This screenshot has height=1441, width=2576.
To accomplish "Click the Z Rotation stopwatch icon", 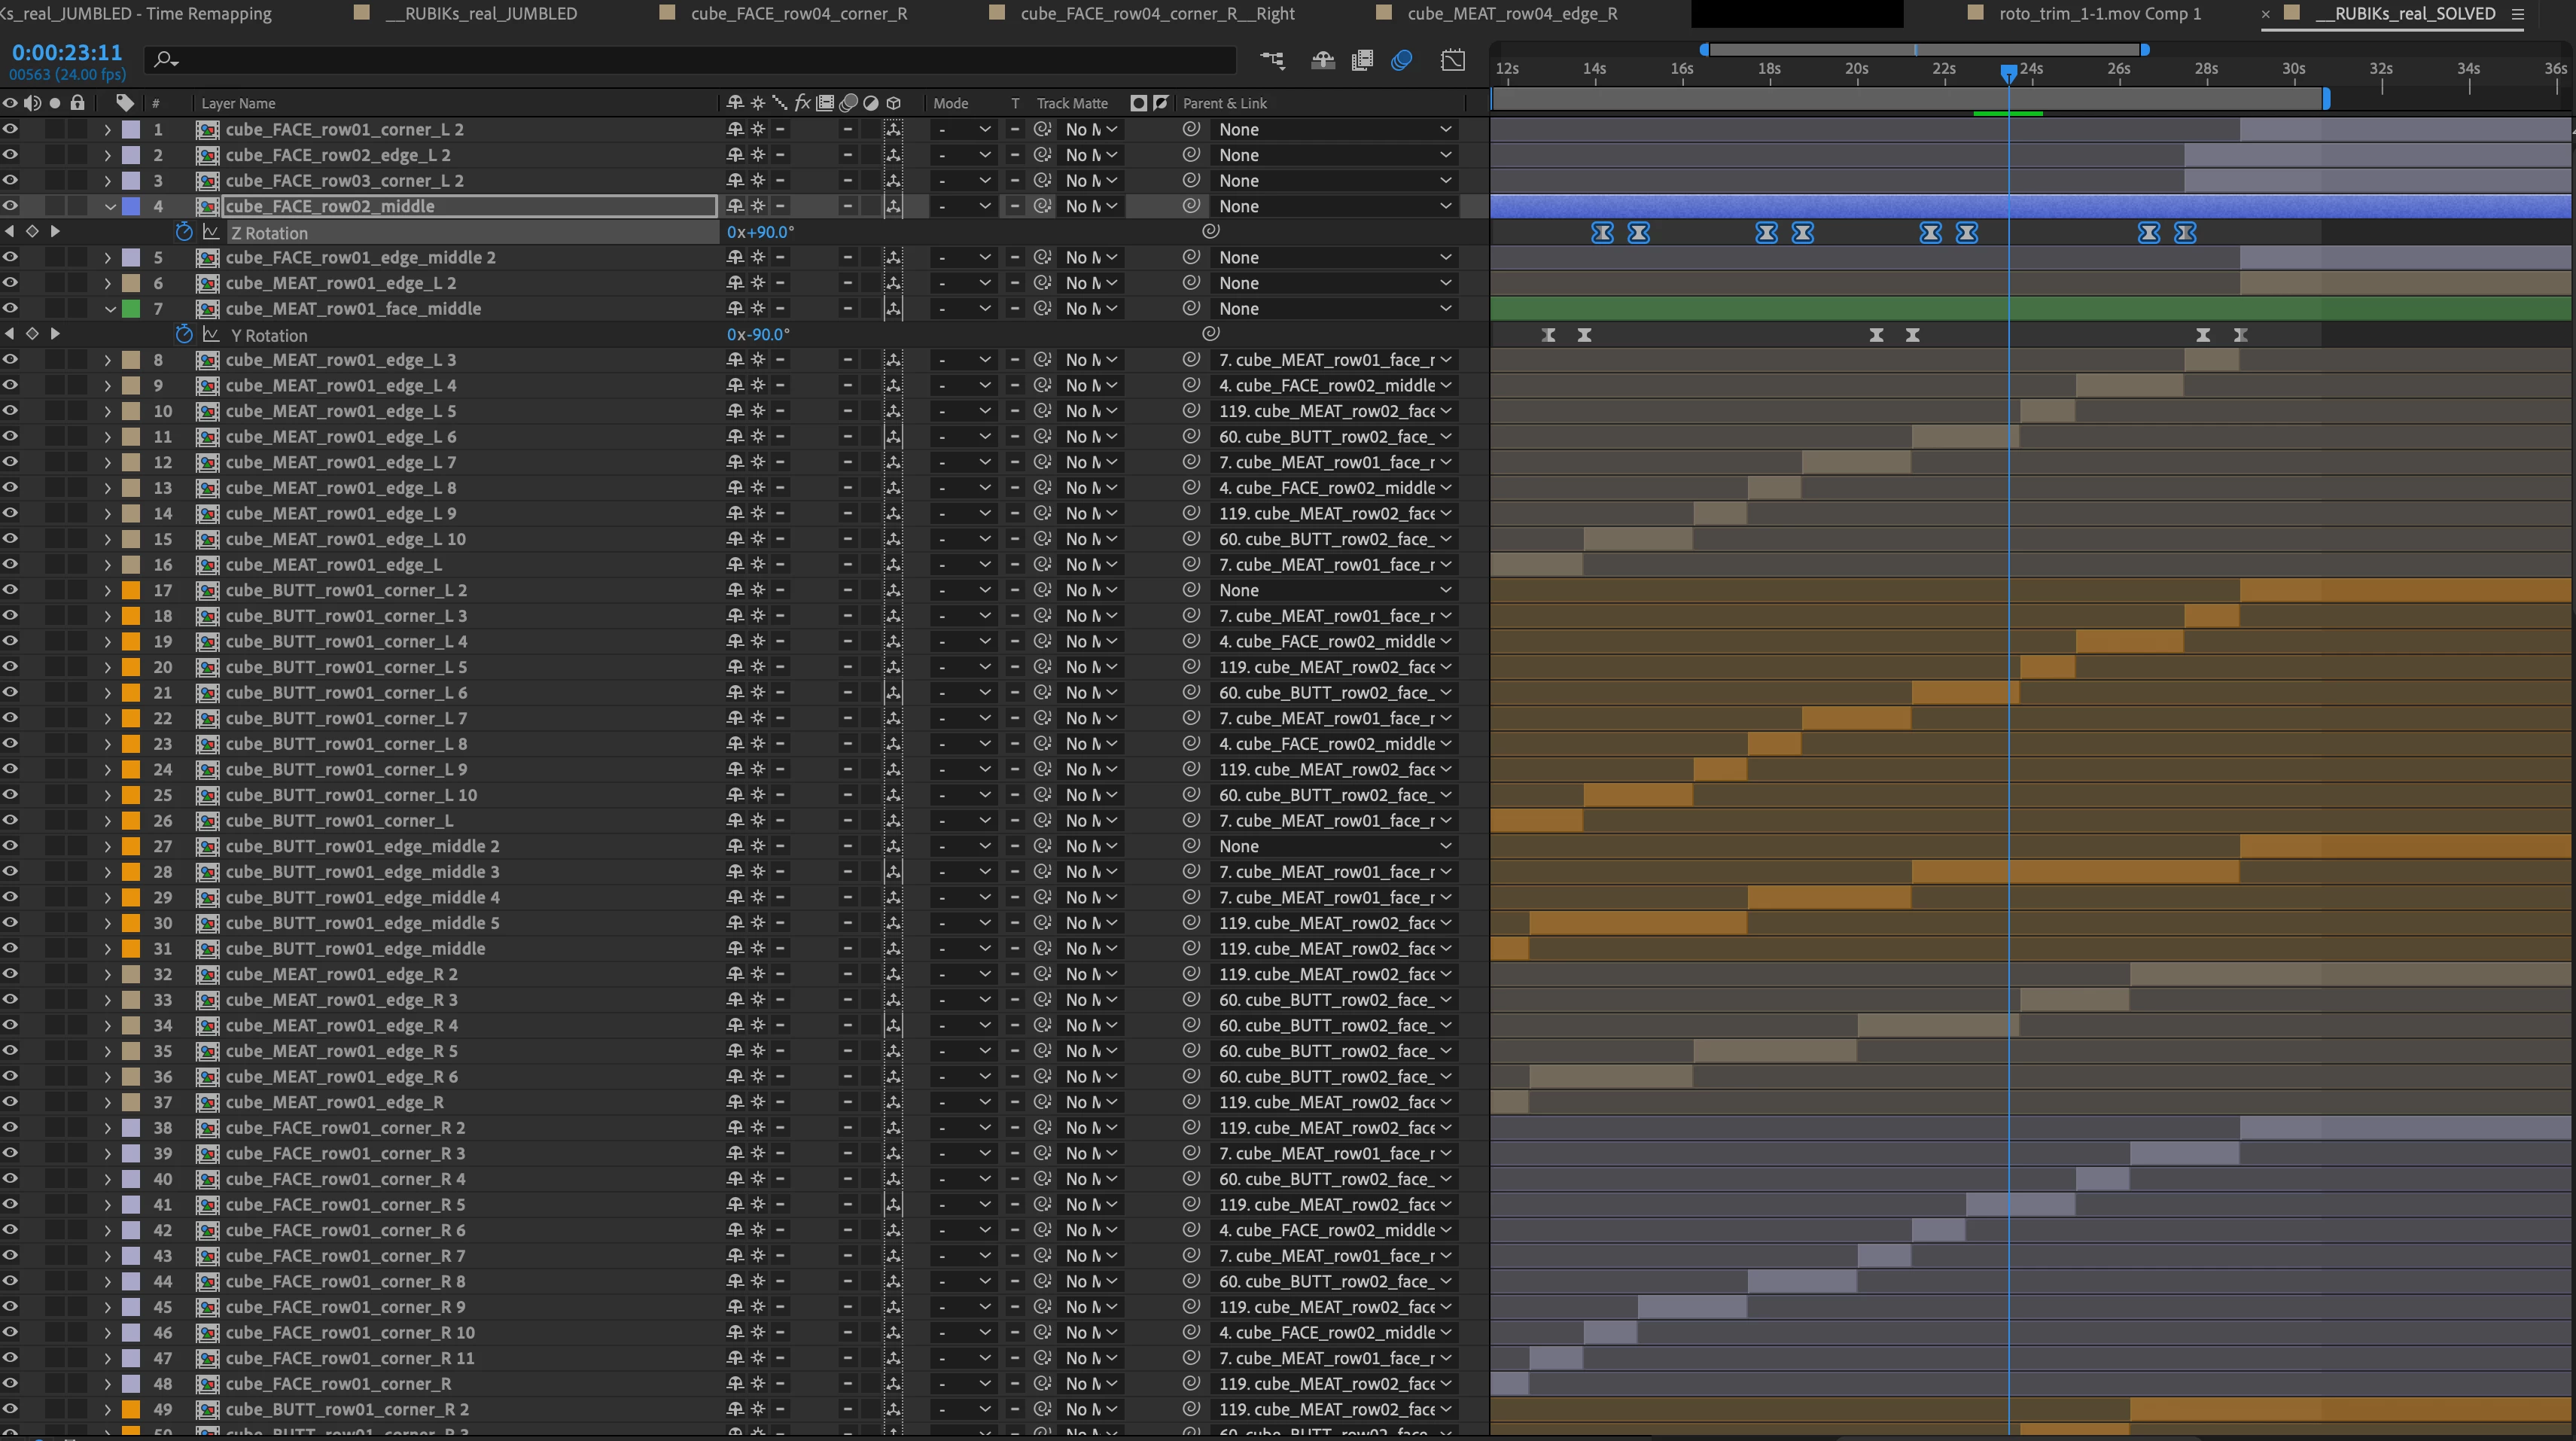I will [x=183, y=232].
